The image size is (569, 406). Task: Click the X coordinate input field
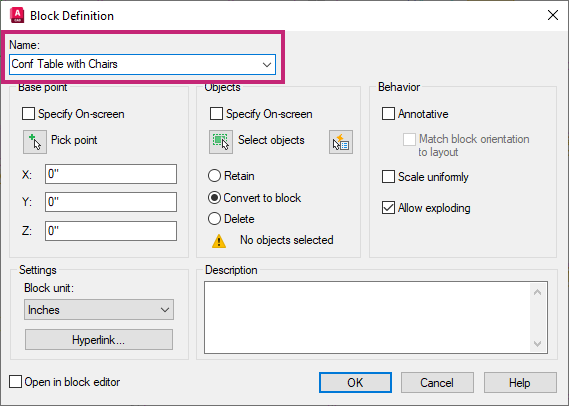click(x=111, y=174)
